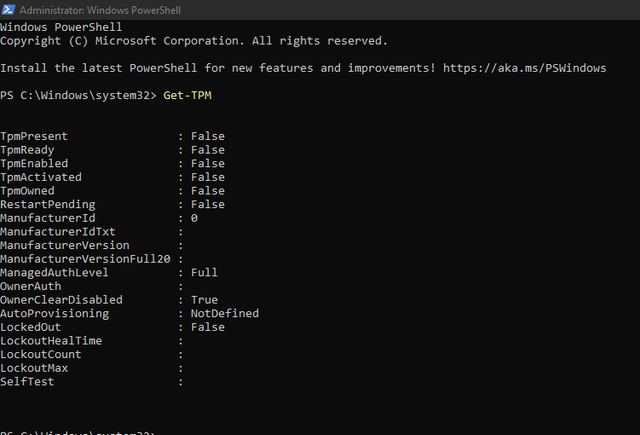Click the ManufacturerVersionFull20 property name
This screenshot has width=640, height=435.
85,259
